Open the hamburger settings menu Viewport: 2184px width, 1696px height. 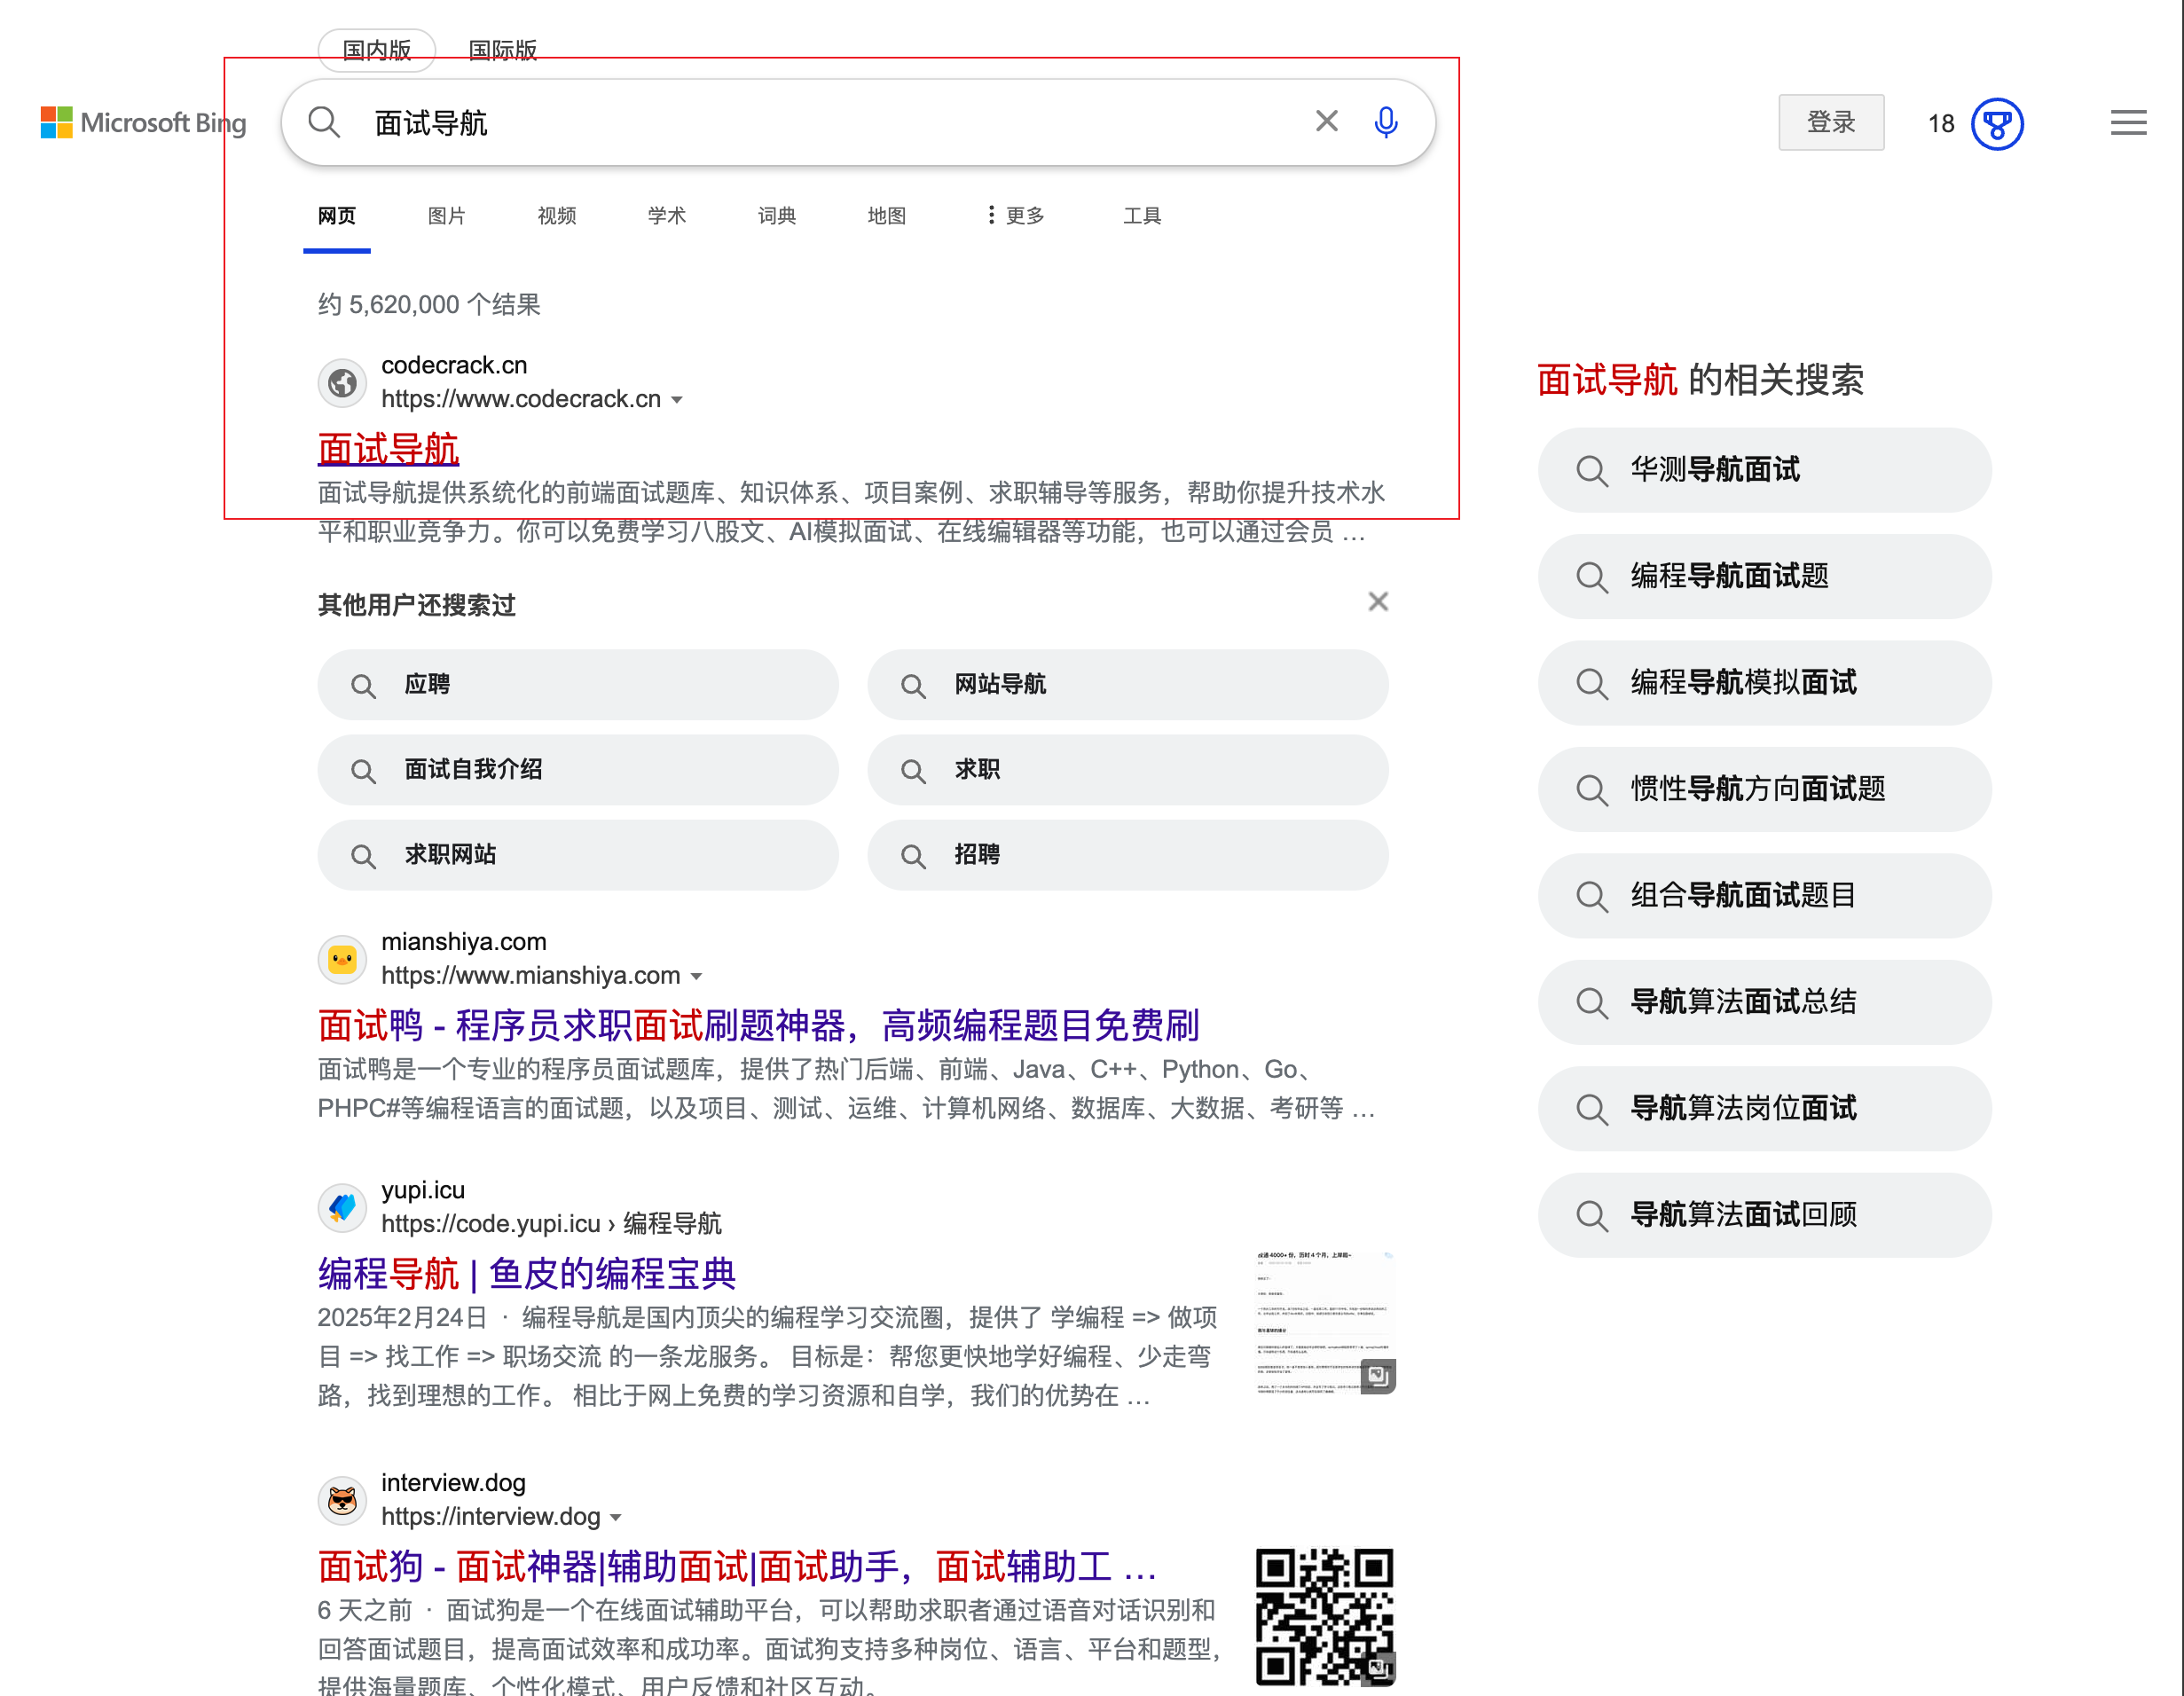pos(2128,122)
